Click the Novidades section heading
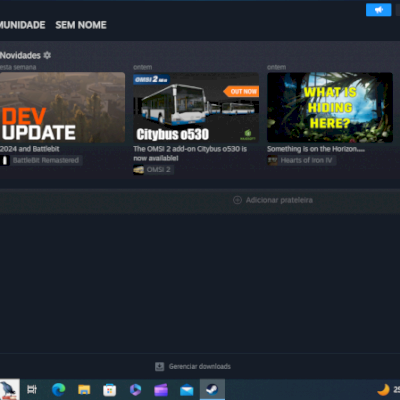400x400 pixels. (20, 55)
